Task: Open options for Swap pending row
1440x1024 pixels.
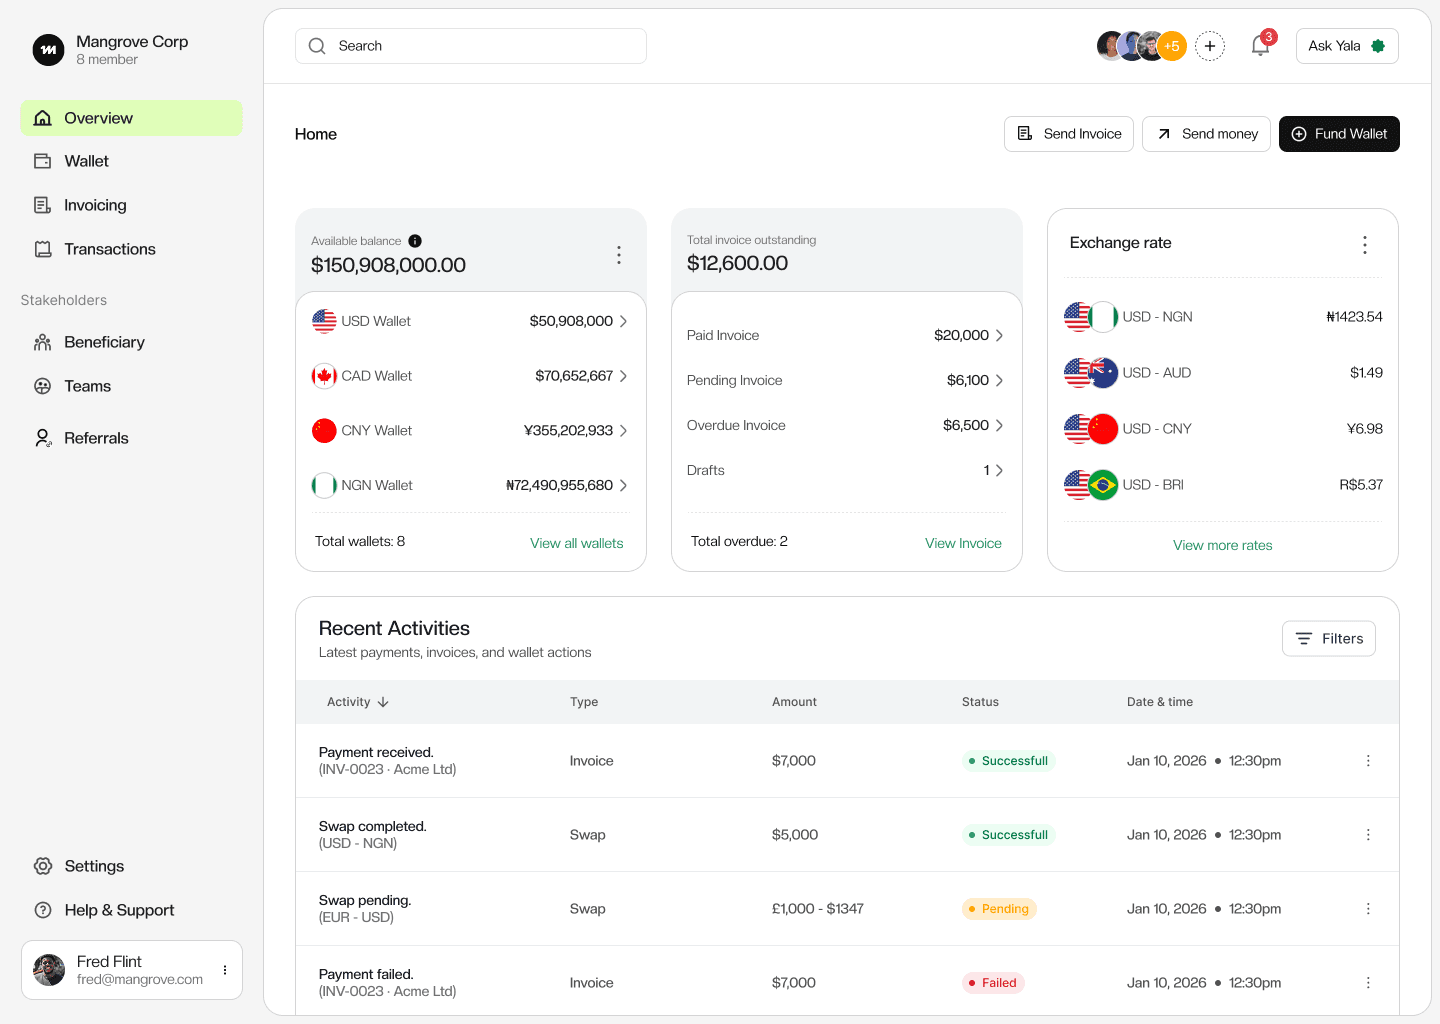Action: tap(1368, 909)
